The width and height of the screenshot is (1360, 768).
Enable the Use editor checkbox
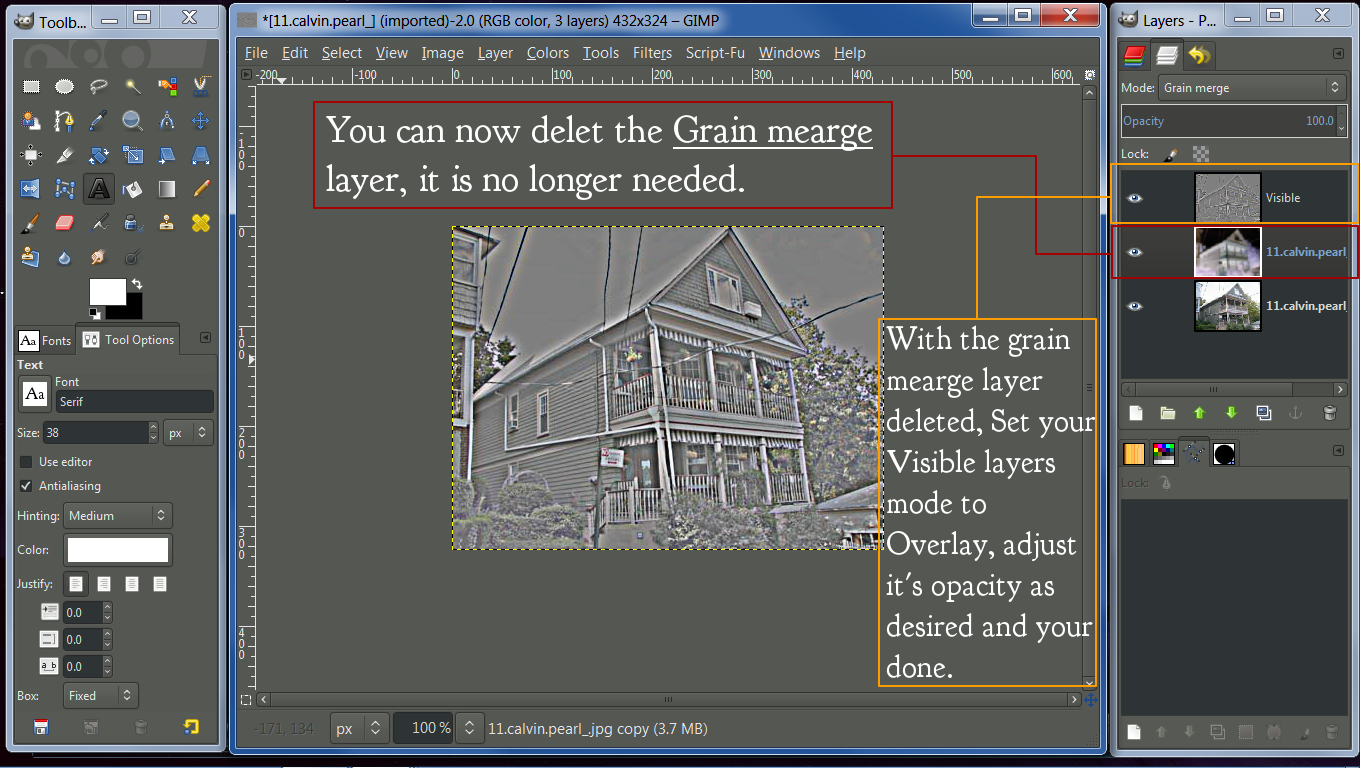click(x=26, y=462)
